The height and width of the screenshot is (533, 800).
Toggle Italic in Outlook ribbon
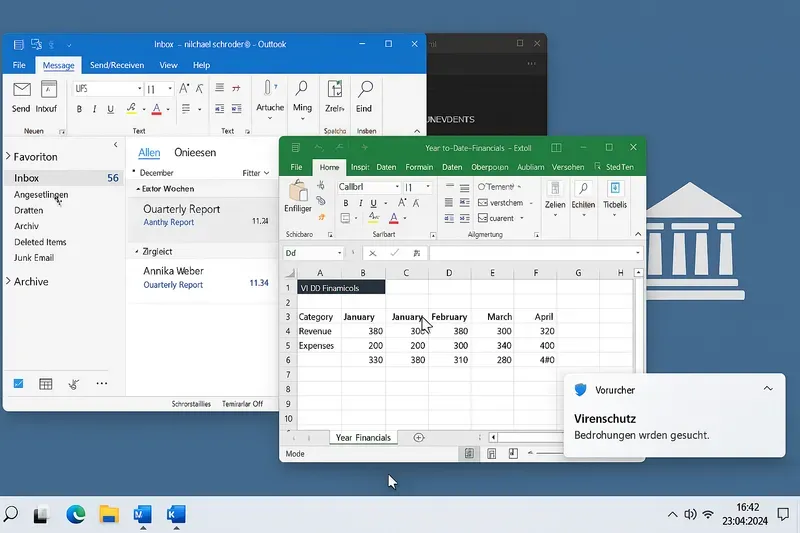click(x=94, y=109)
